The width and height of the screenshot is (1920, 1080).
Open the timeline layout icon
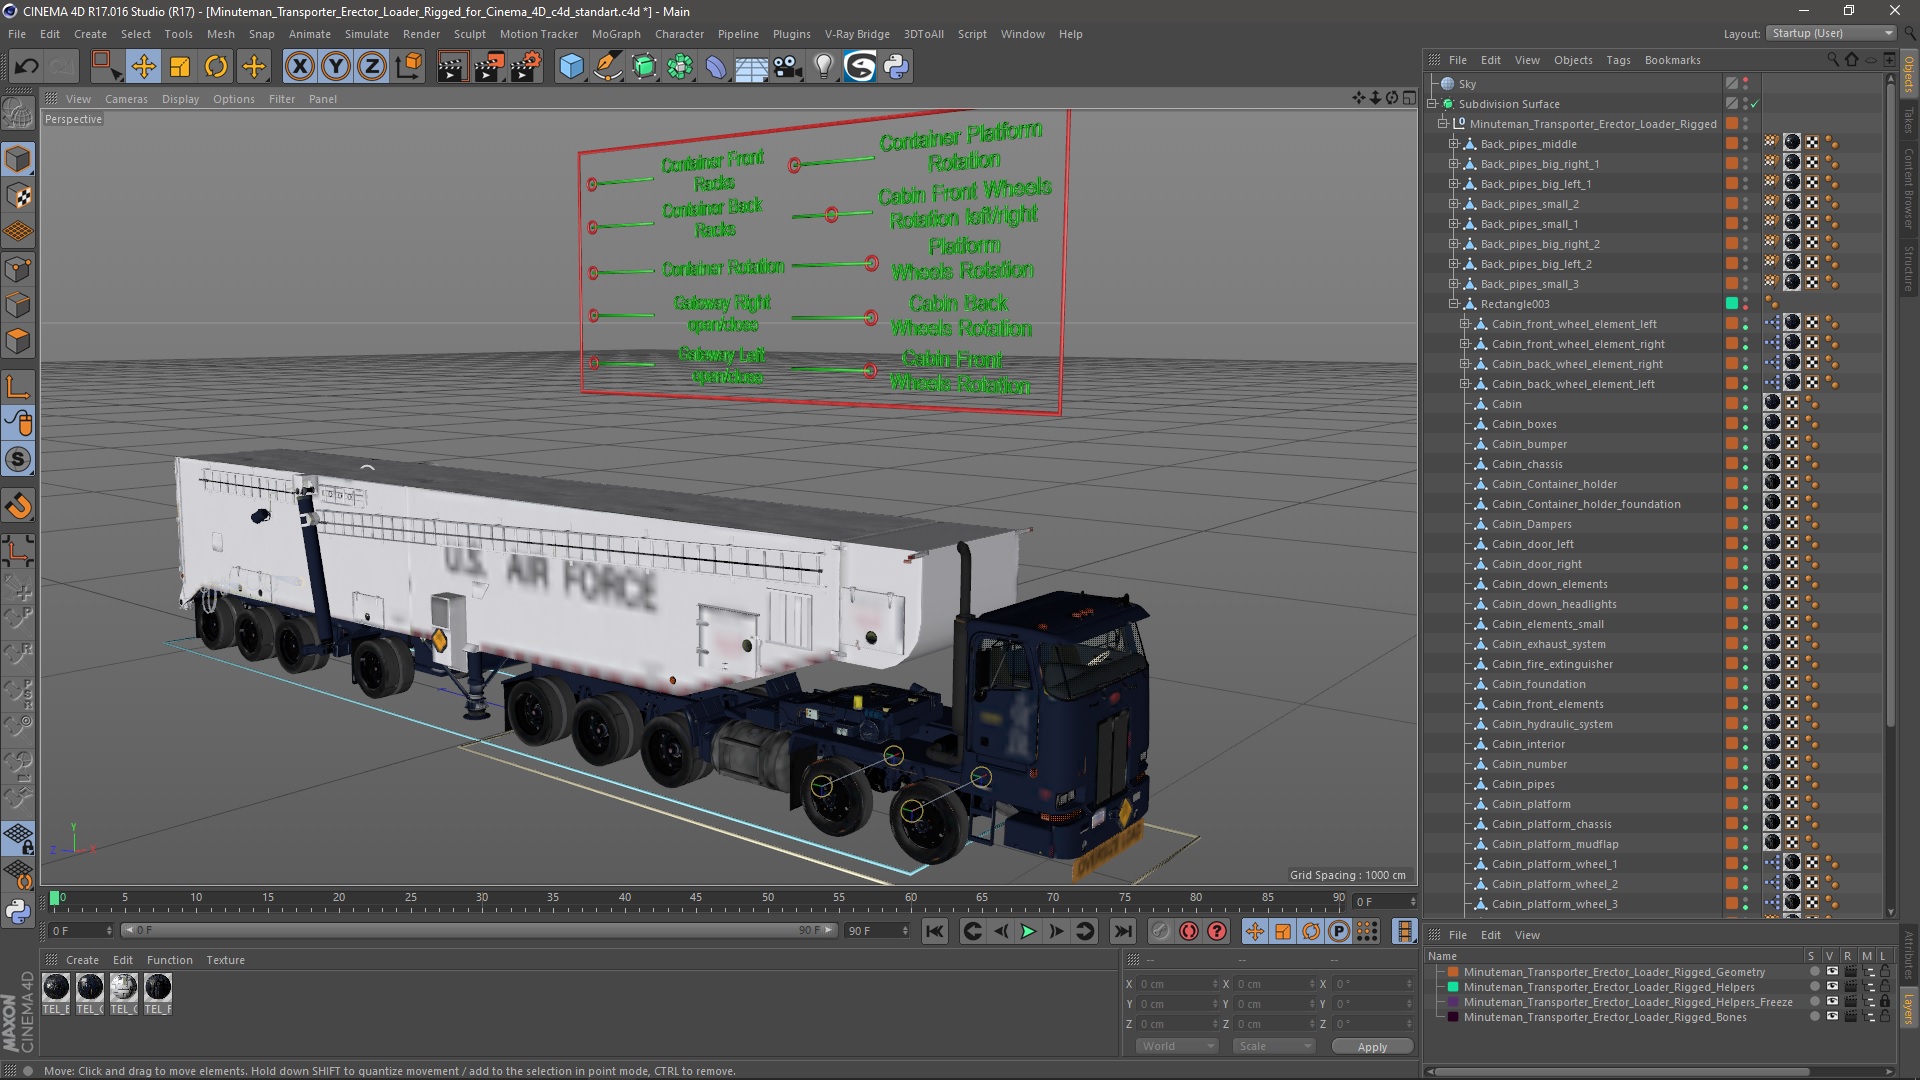coord(1405,931)
